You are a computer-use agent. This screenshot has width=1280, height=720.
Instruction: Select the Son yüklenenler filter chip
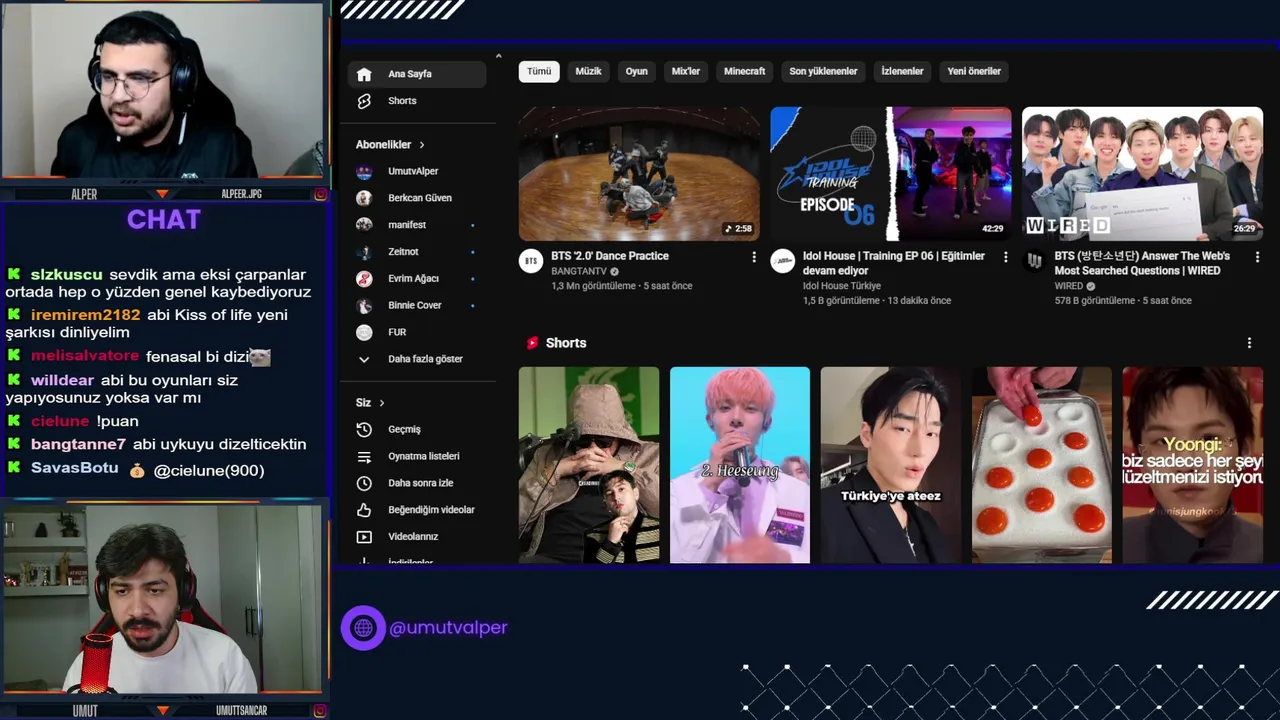coord(823,71)
